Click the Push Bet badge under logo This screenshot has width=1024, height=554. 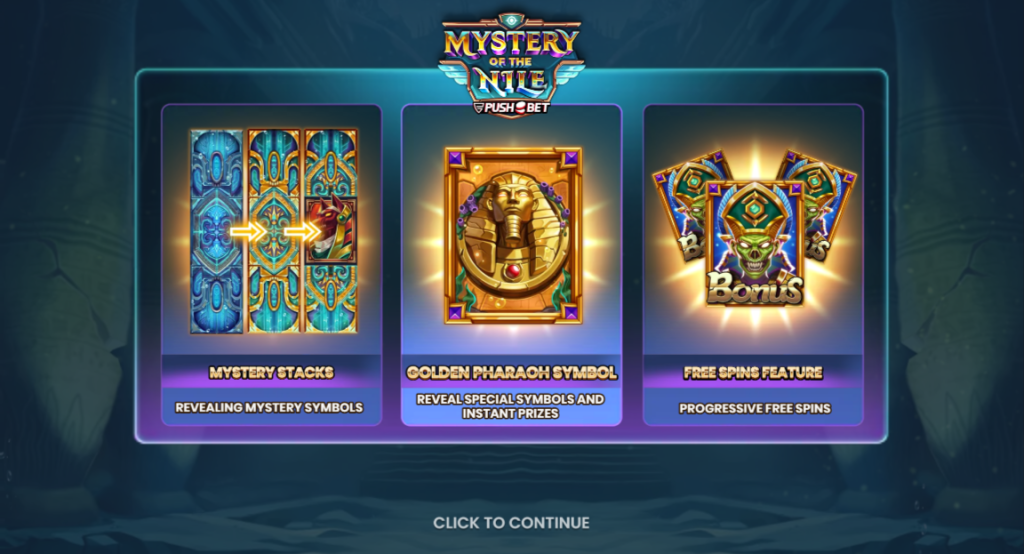[511, 108]
